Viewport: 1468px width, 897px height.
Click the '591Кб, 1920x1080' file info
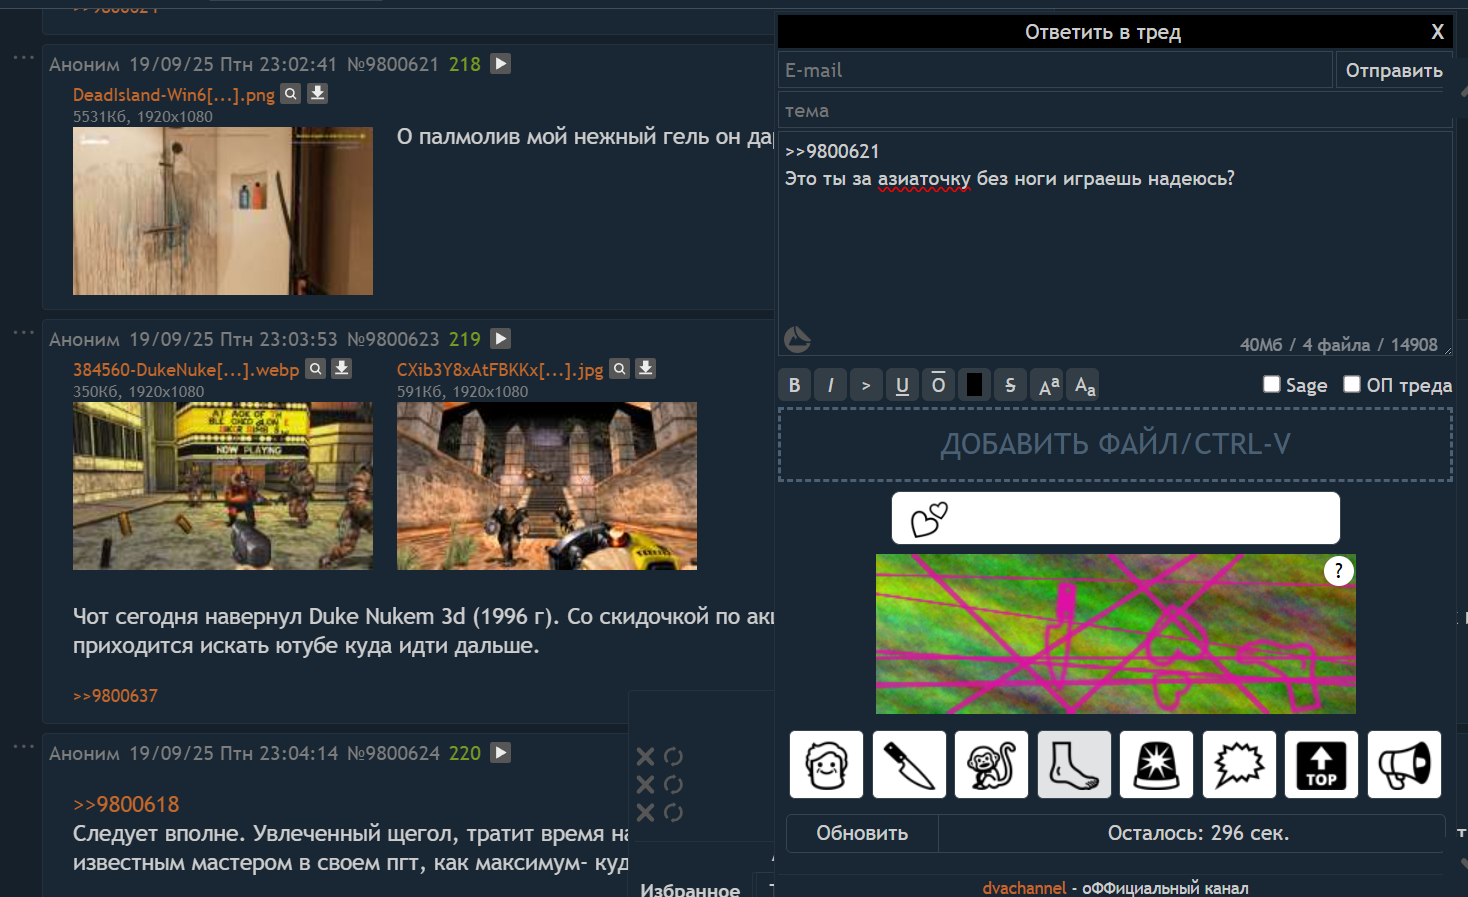click(463, 392)
